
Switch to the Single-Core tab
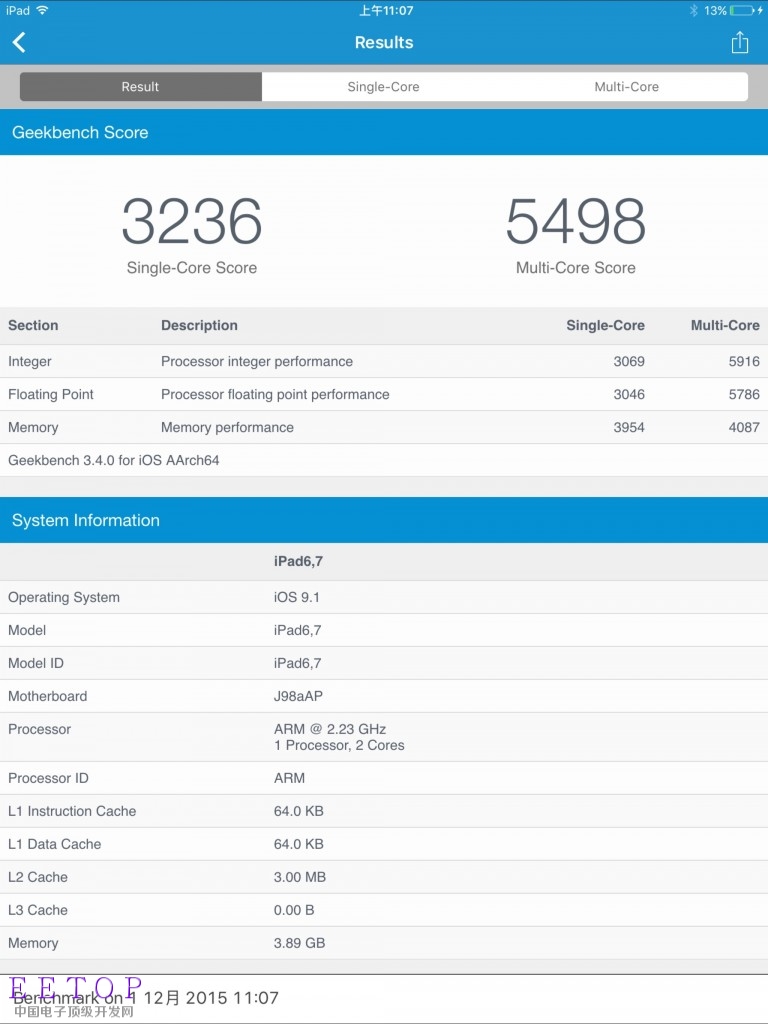383,87
